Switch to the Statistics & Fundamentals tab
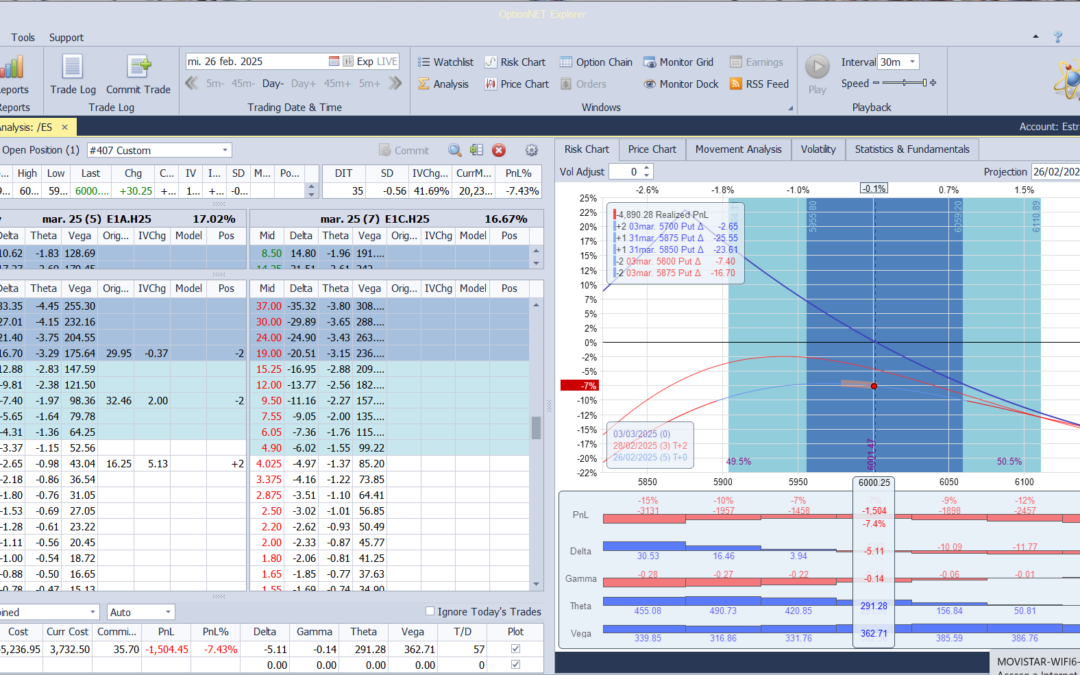The height and width of the screenshot is (675, 1080). pyautogui.click(x=912, y=149)
